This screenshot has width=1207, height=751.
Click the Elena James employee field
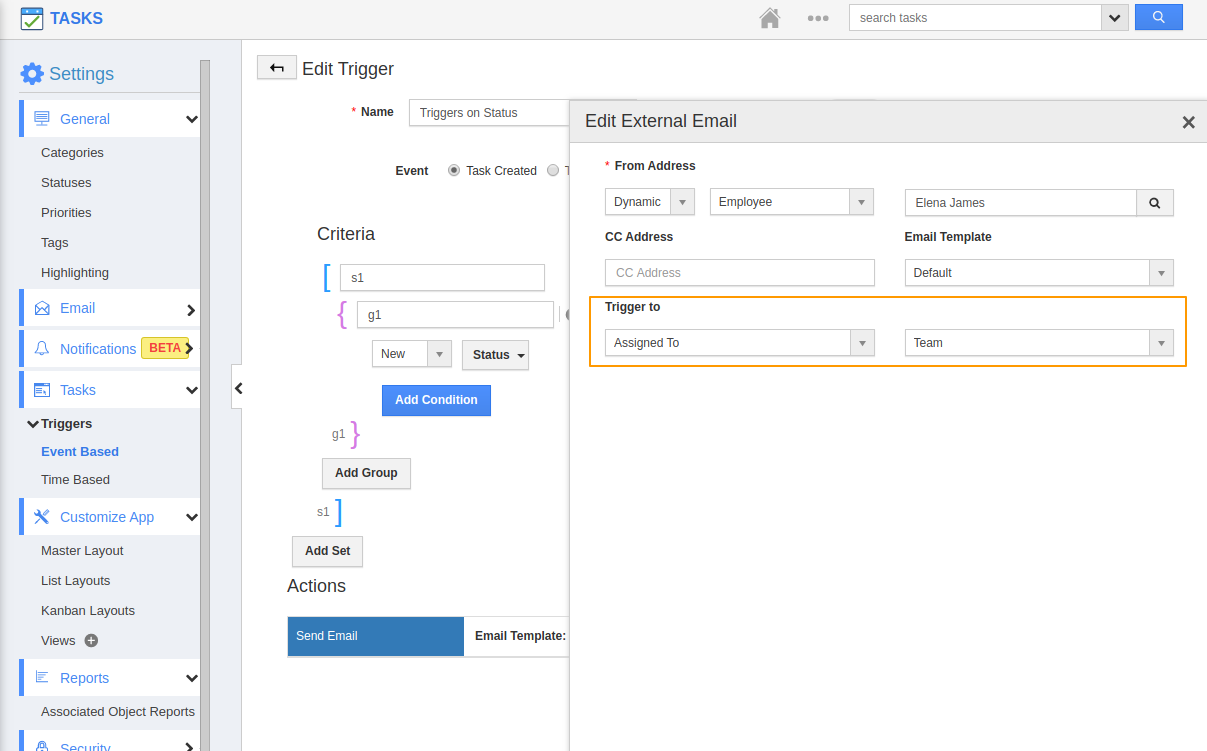(x=1020, y=203)
